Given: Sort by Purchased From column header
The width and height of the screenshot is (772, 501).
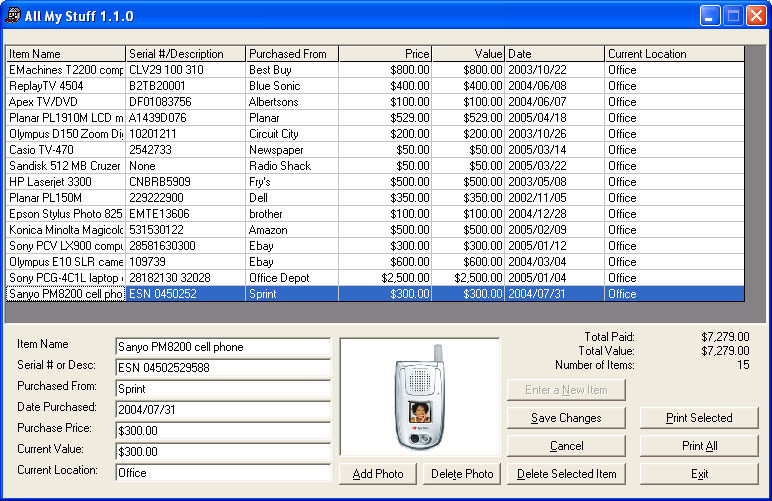Looking at the screenshot, I should click(x=292, y=54).
